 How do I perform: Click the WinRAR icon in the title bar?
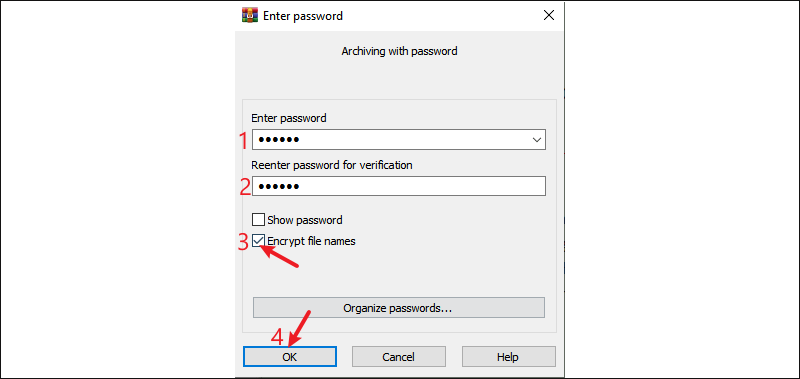click(250, 16)
